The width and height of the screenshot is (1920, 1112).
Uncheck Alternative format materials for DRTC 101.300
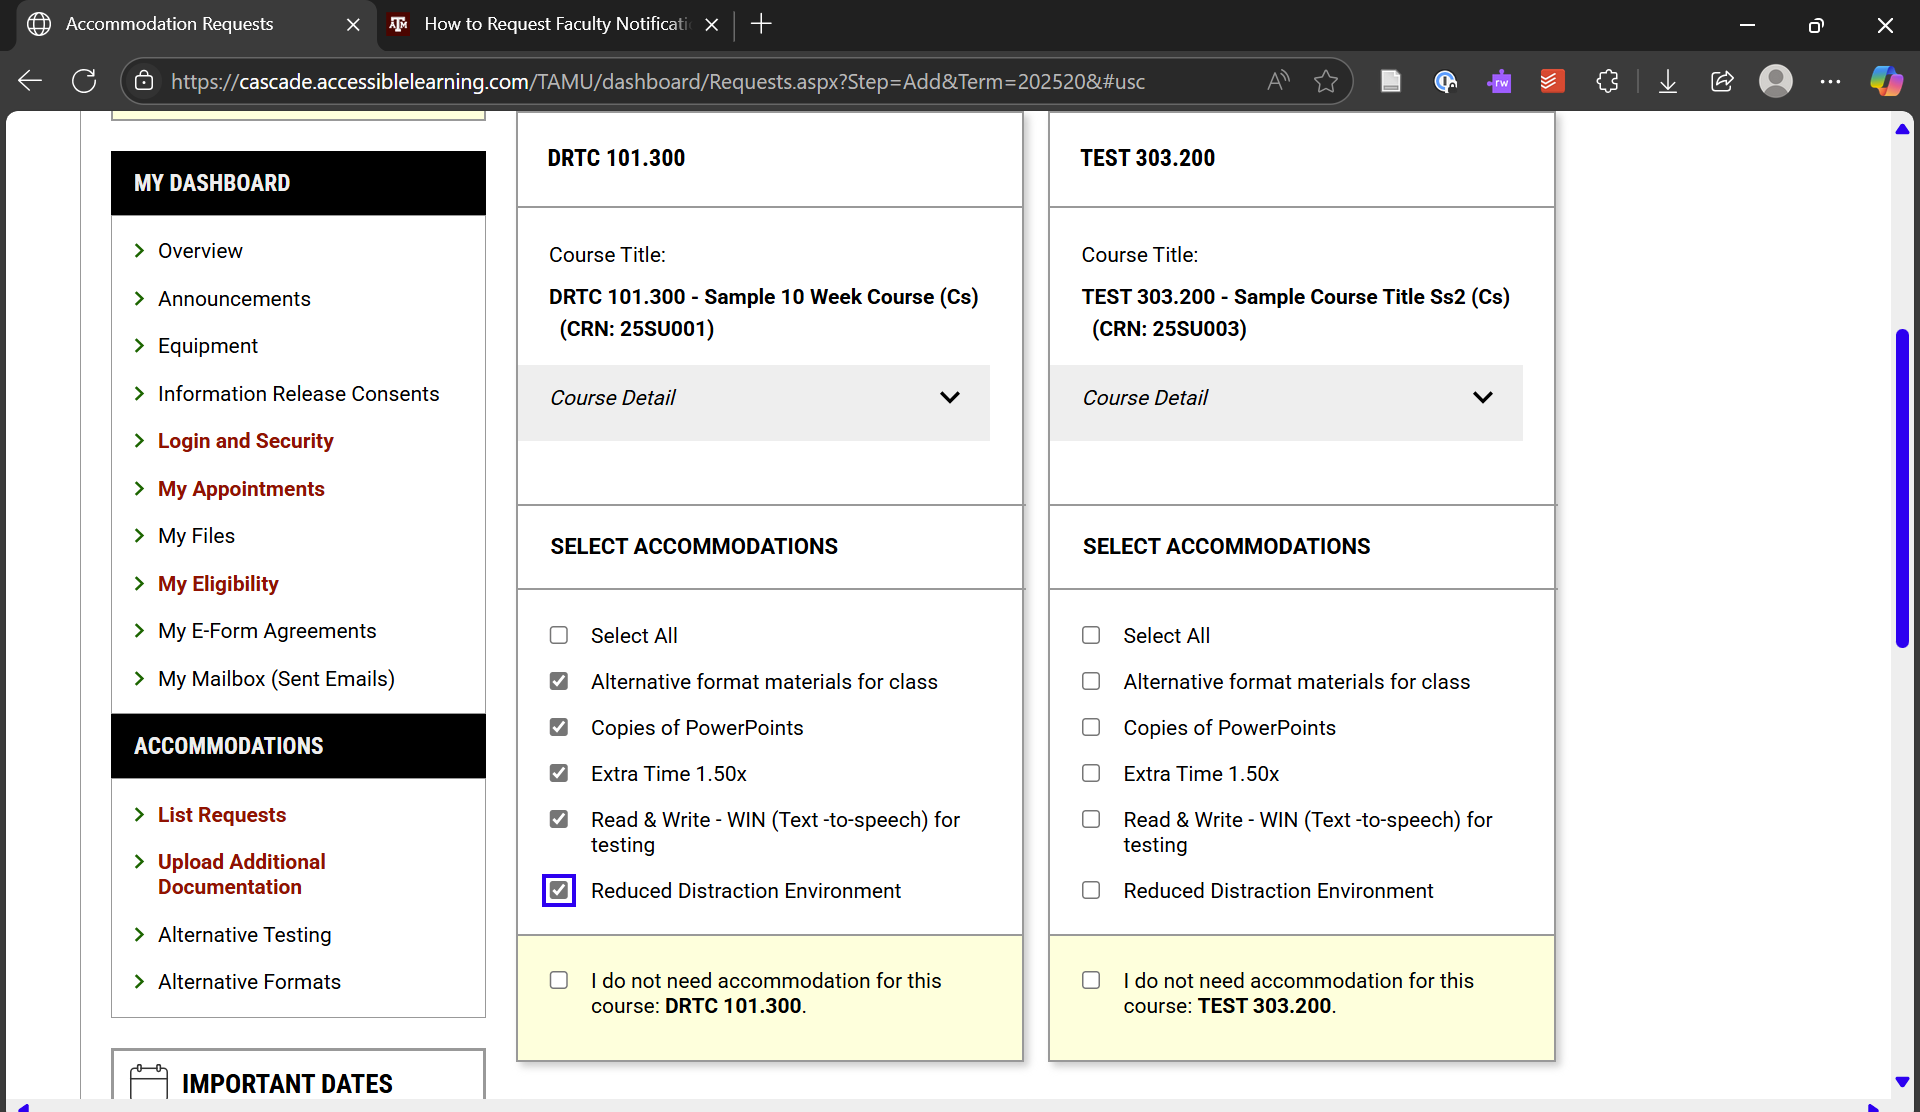pos(559,681)
